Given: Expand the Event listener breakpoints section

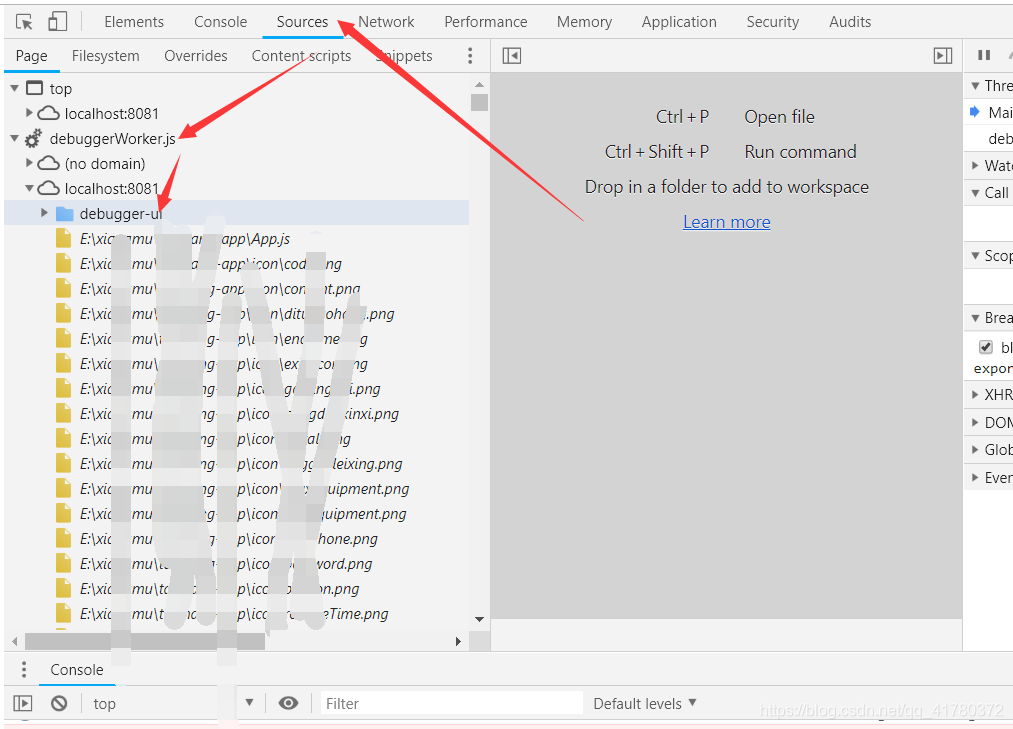Looking at the screenshot, I should [976, 478].
